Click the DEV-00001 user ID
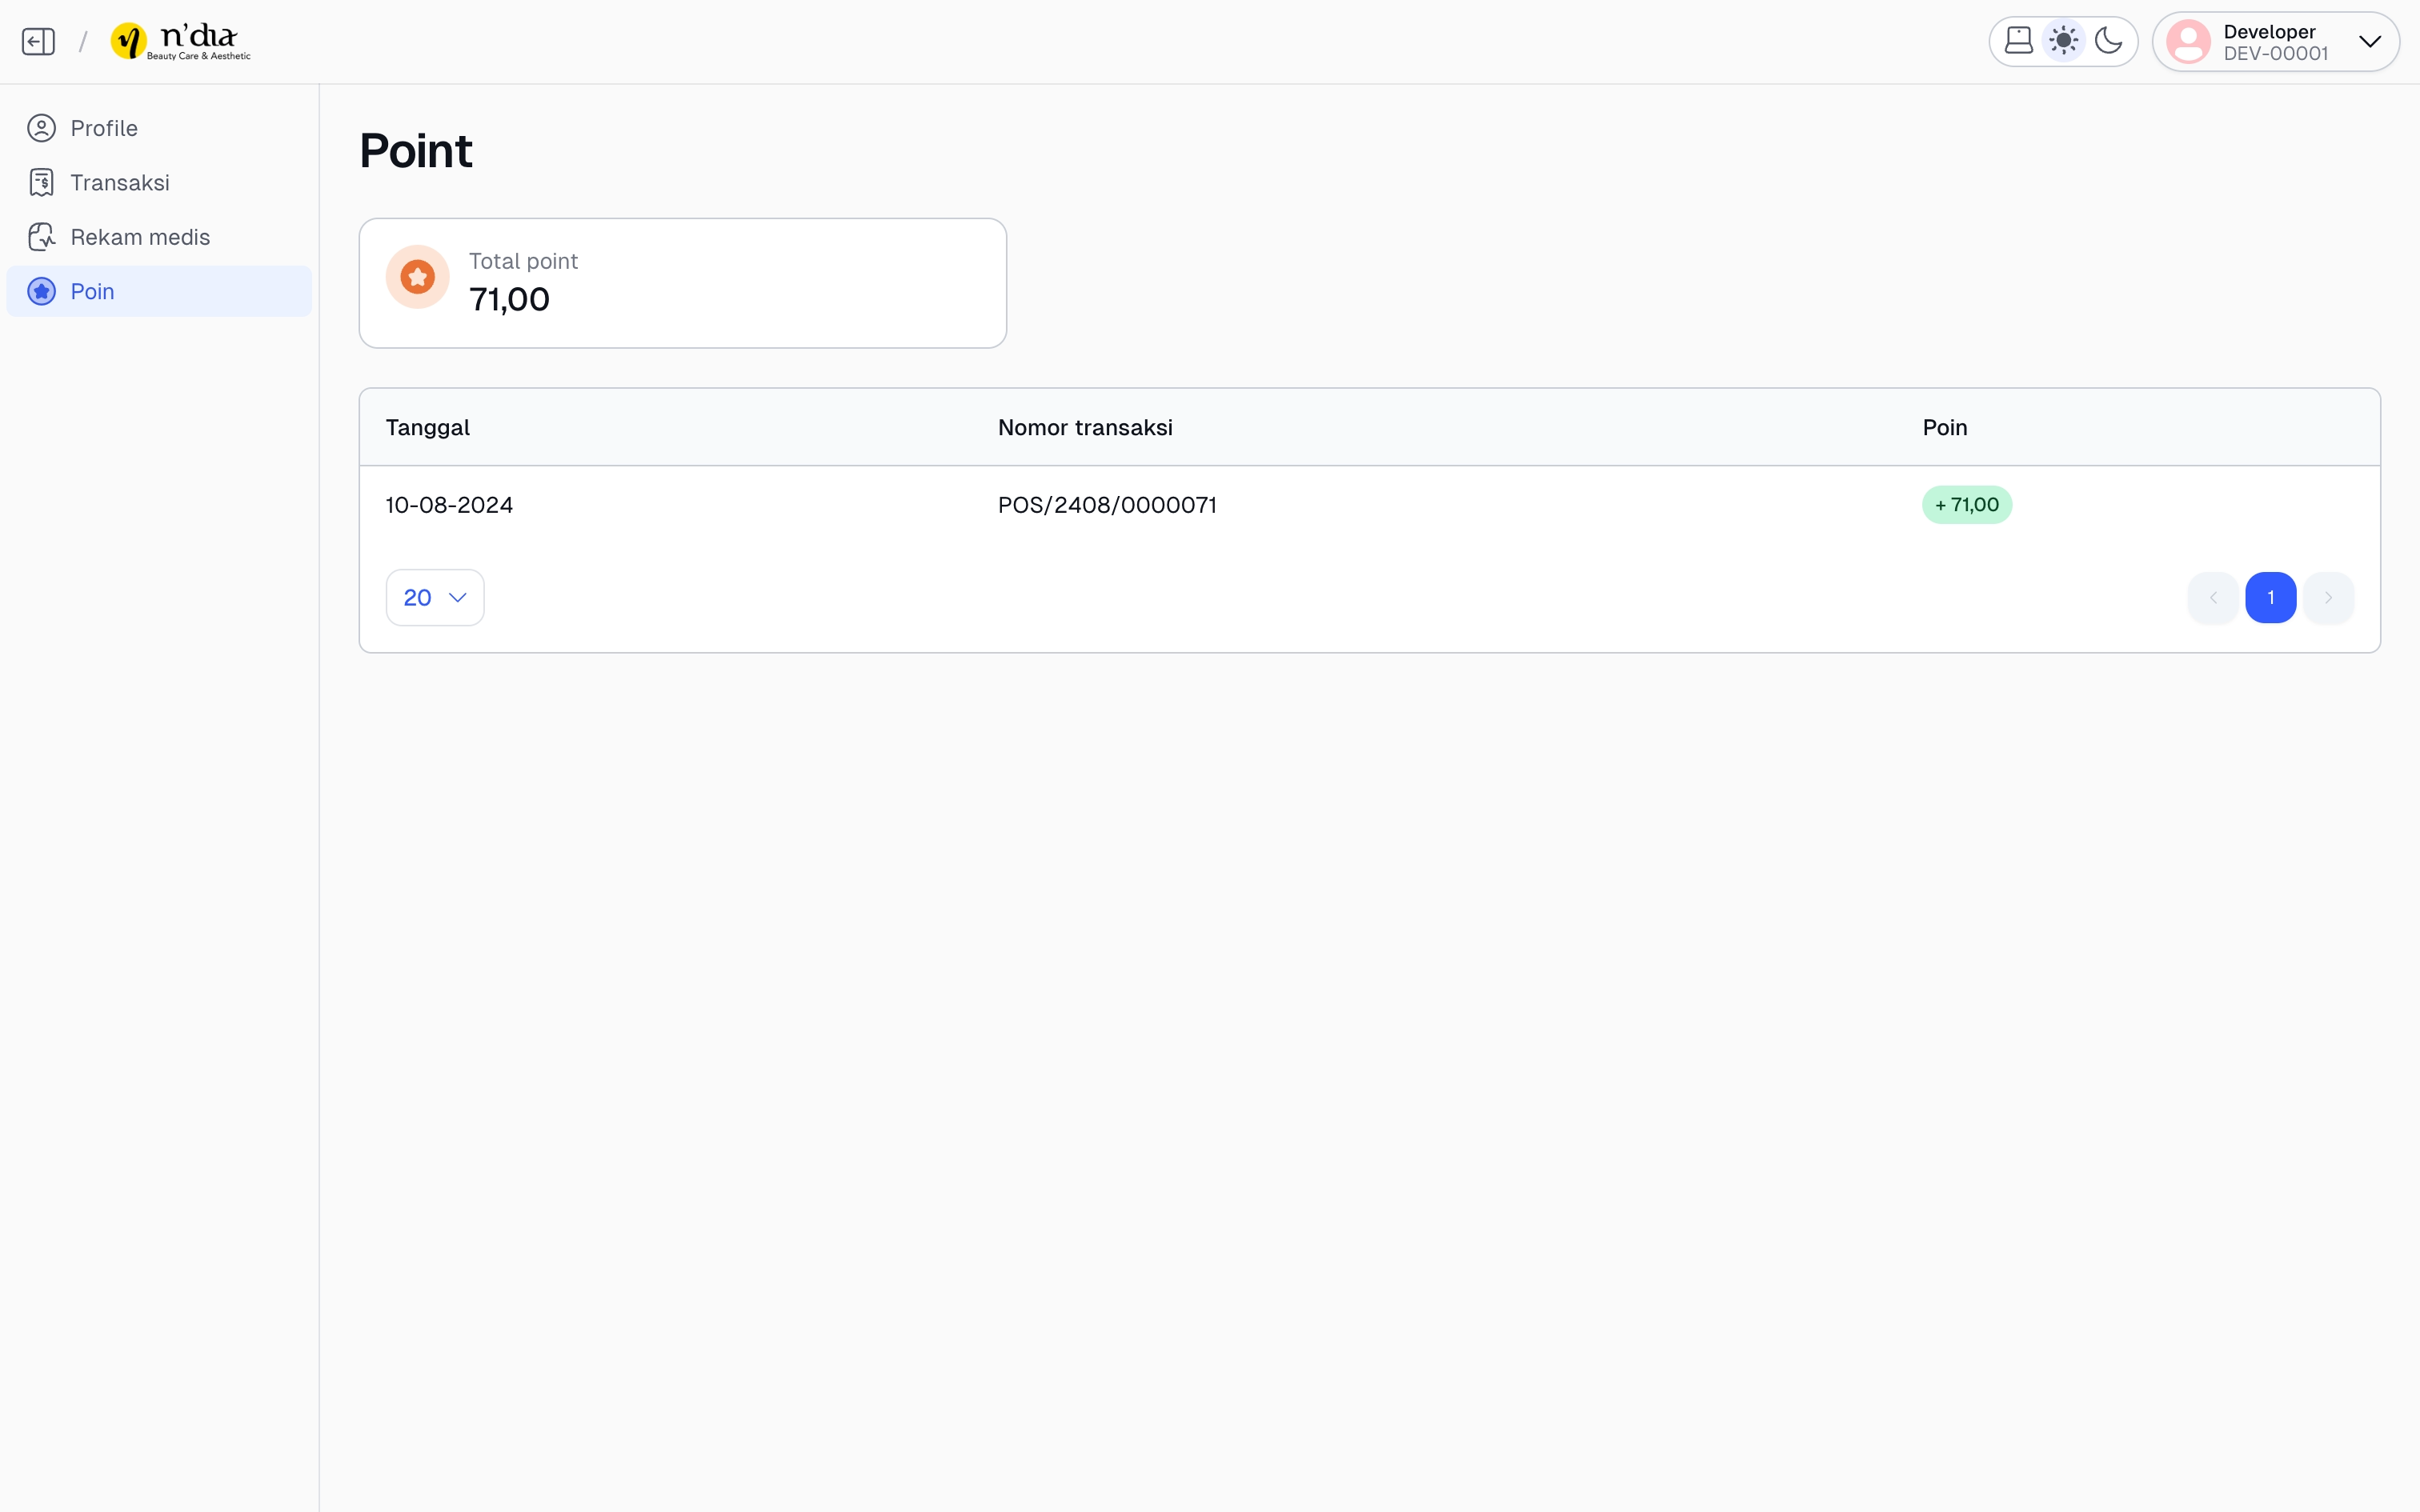The image size is (2420, 1512). [x=2276, y=54]
